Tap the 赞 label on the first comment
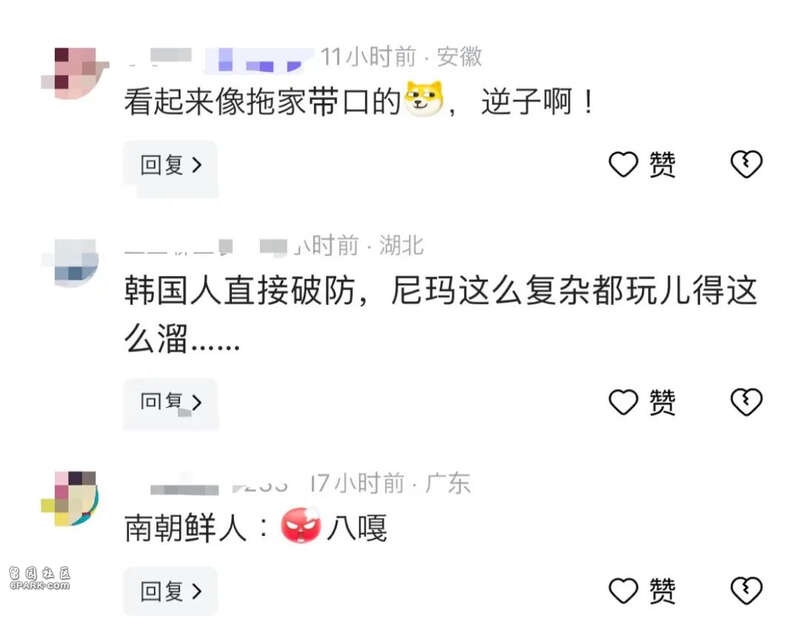 [662, 165]
